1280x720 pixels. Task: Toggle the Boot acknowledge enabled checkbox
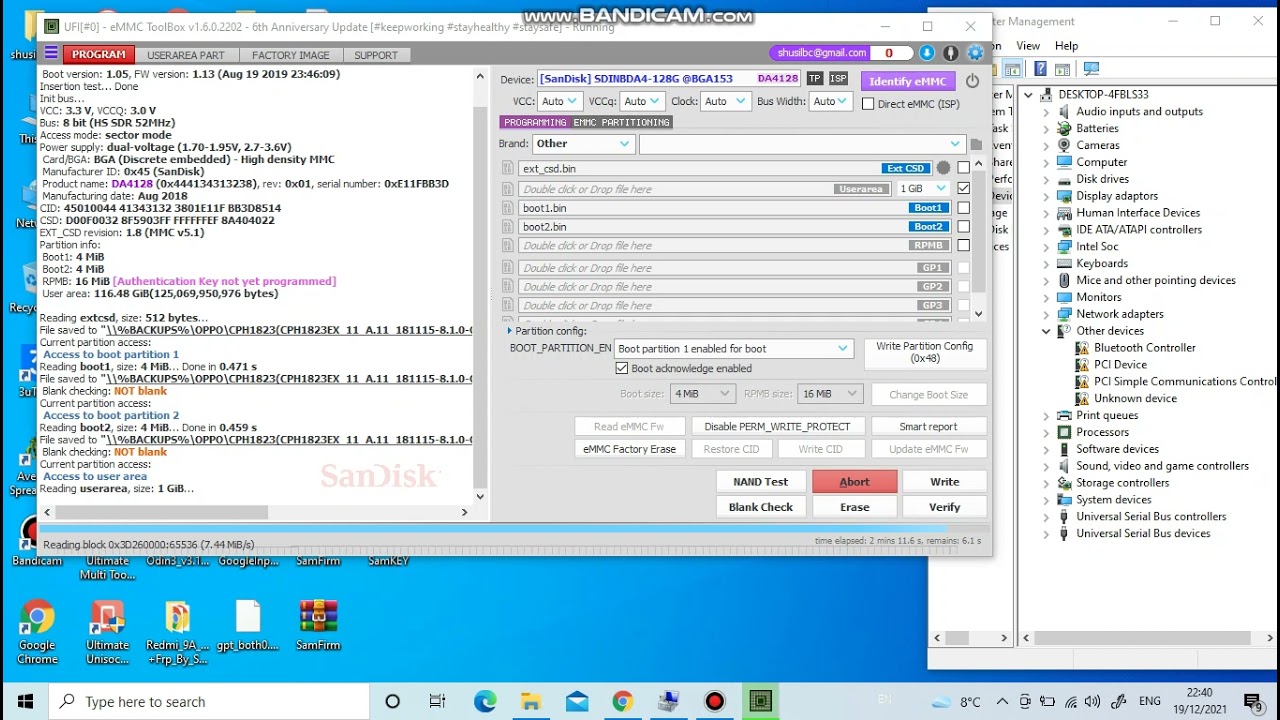click(622, 368)
